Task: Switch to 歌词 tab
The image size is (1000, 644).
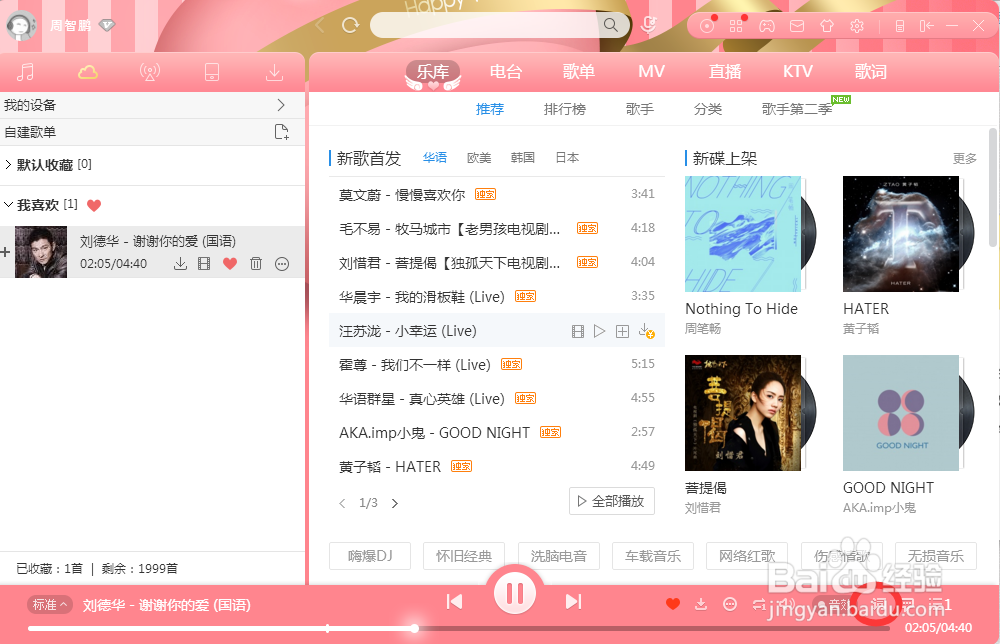Action: coord(871,71)
